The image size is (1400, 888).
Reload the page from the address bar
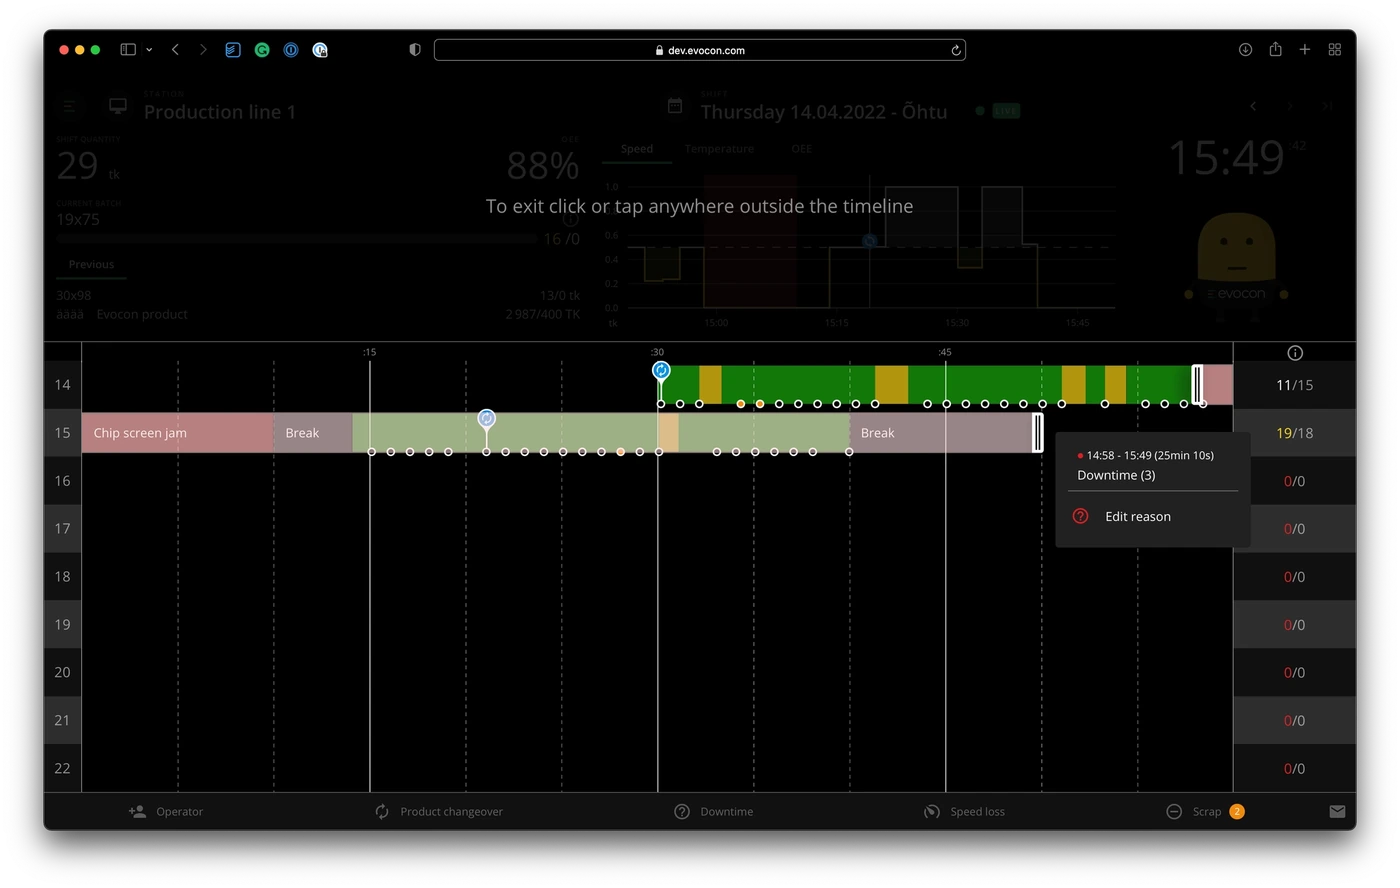(956, 50)
